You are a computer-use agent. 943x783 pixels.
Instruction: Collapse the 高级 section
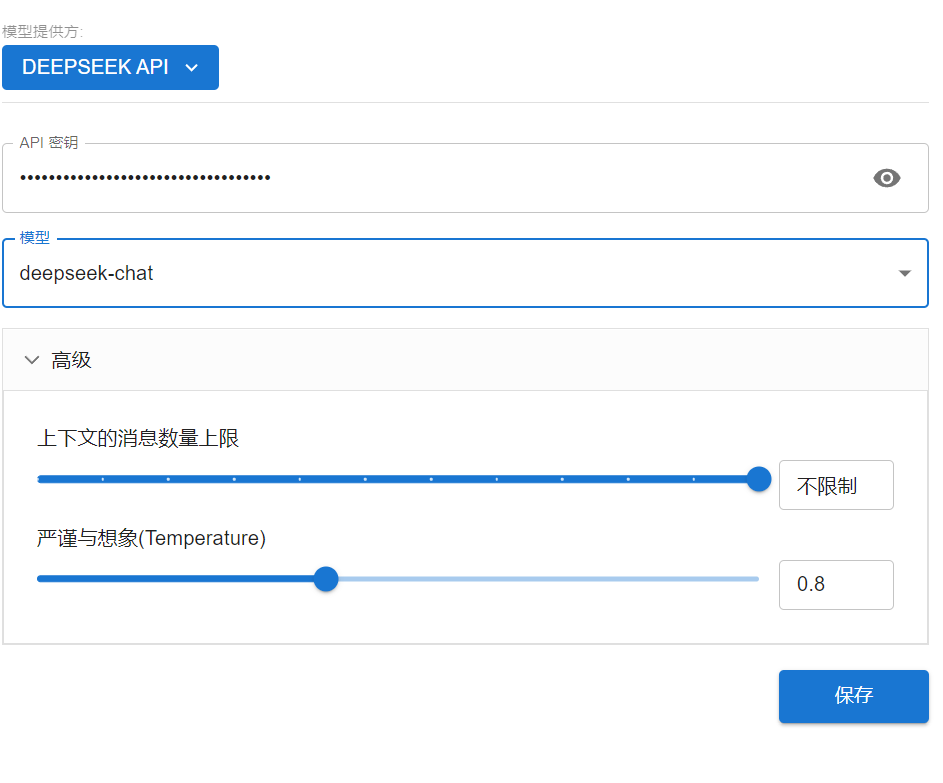click(465, 360)
